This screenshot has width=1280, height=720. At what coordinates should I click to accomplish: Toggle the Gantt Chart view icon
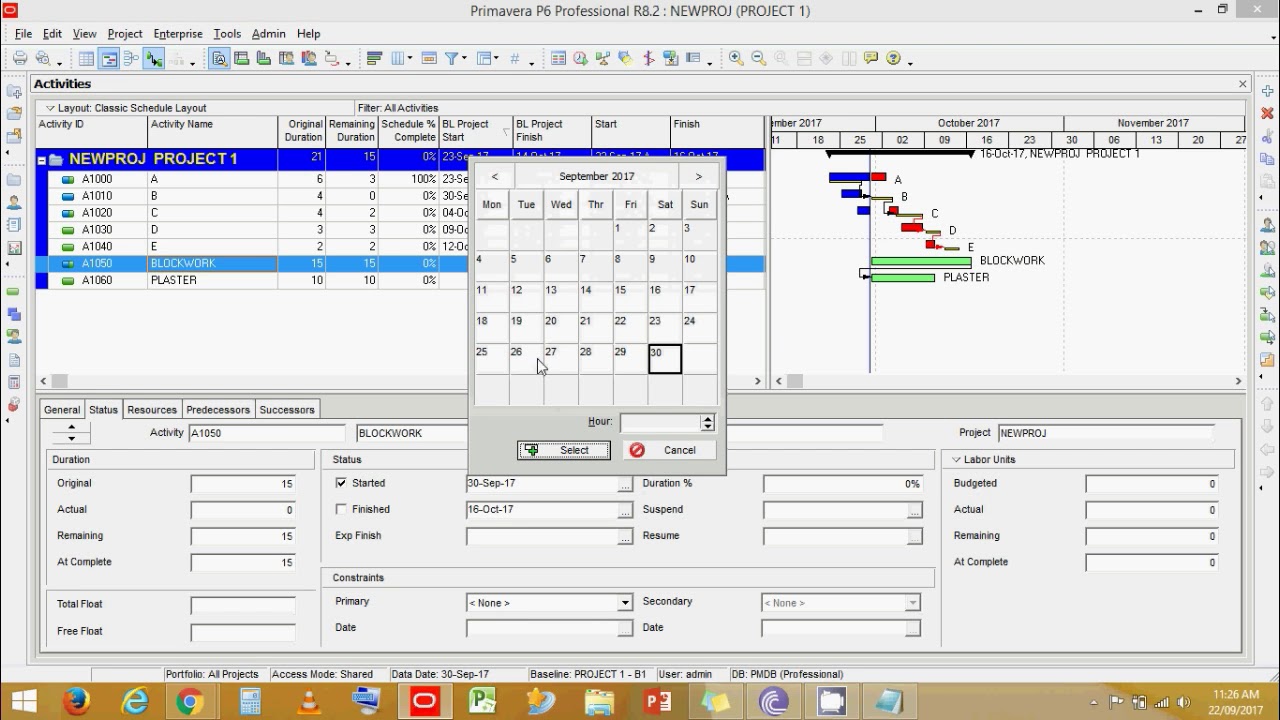click(109, 59)
